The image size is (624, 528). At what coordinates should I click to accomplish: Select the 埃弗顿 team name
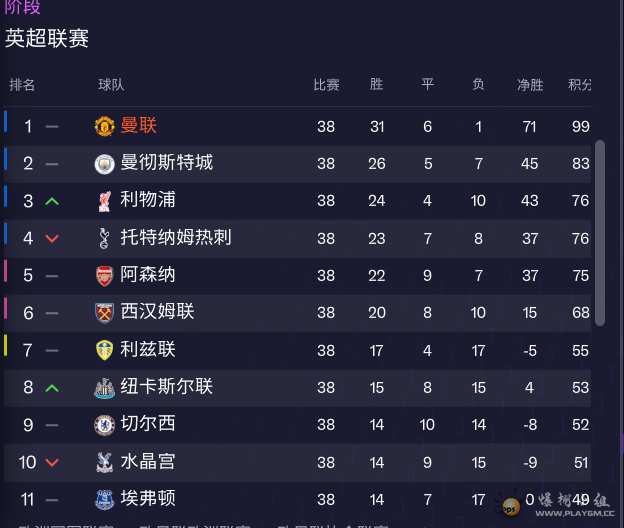[x=148, y=499]
